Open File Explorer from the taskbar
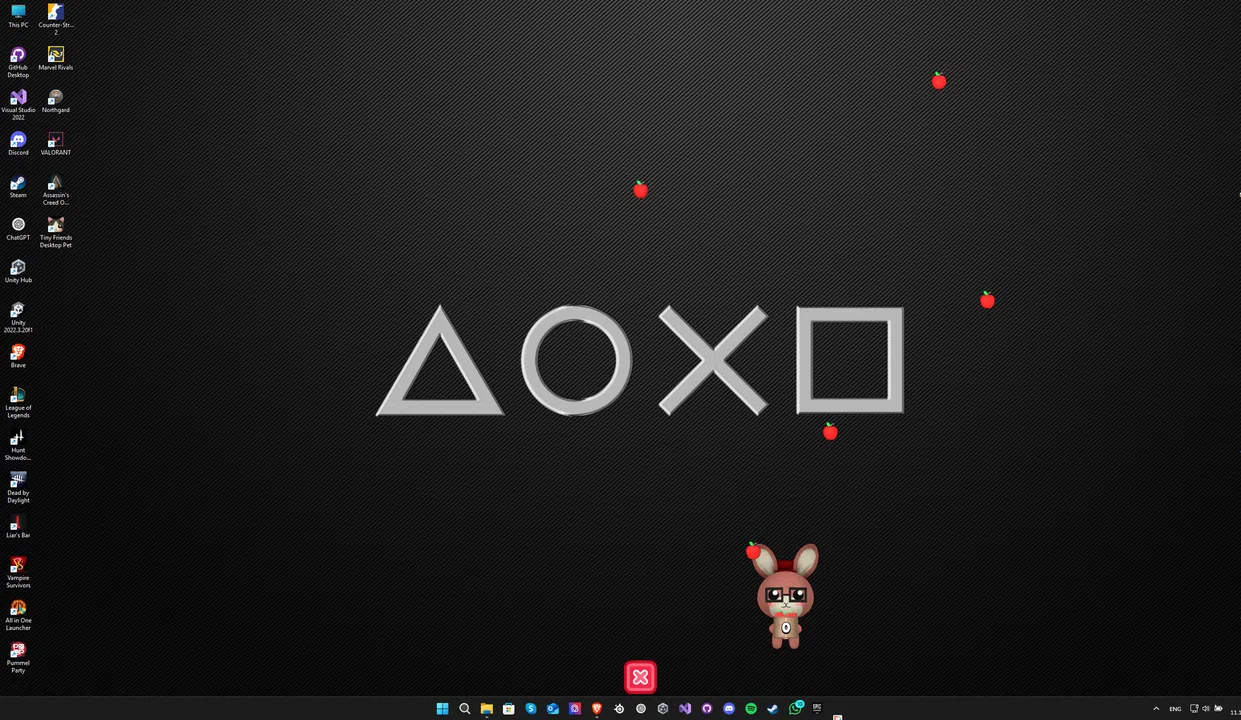The width and height of the screenshot is (1241, 720). (x=486, y=709)
